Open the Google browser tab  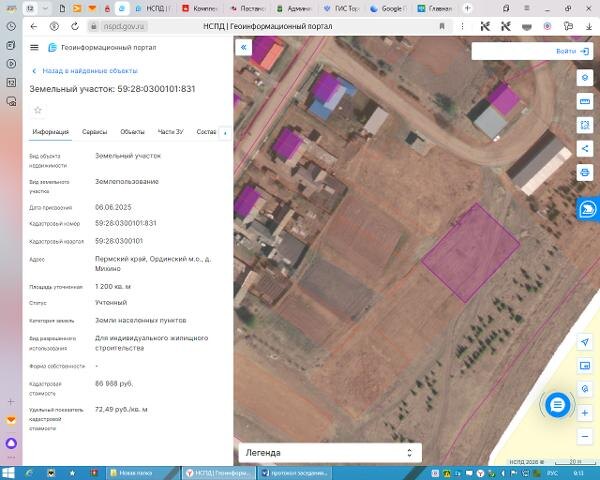click(388, 8)
